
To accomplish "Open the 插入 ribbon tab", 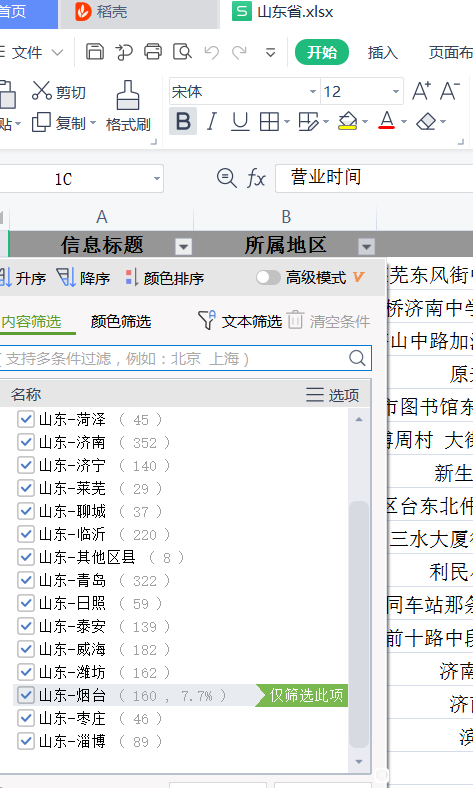I will tap(383, 52).
